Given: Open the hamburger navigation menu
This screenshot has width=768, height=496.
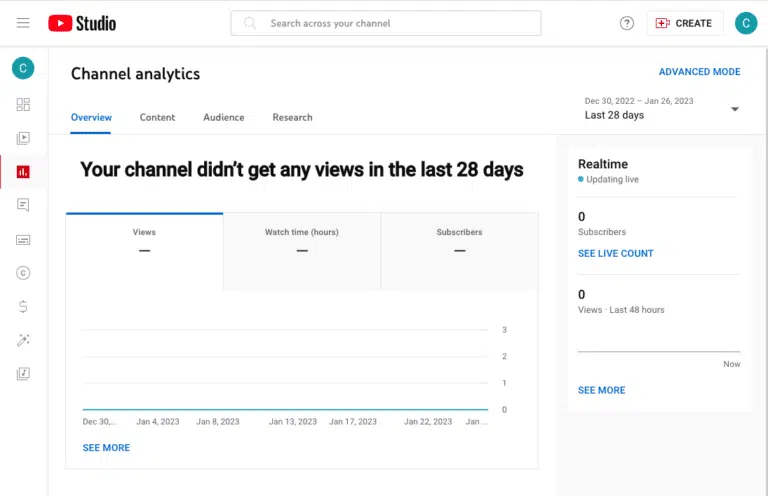Looking at the screenshot, I should pyautogui.click(x=23, y=23).
